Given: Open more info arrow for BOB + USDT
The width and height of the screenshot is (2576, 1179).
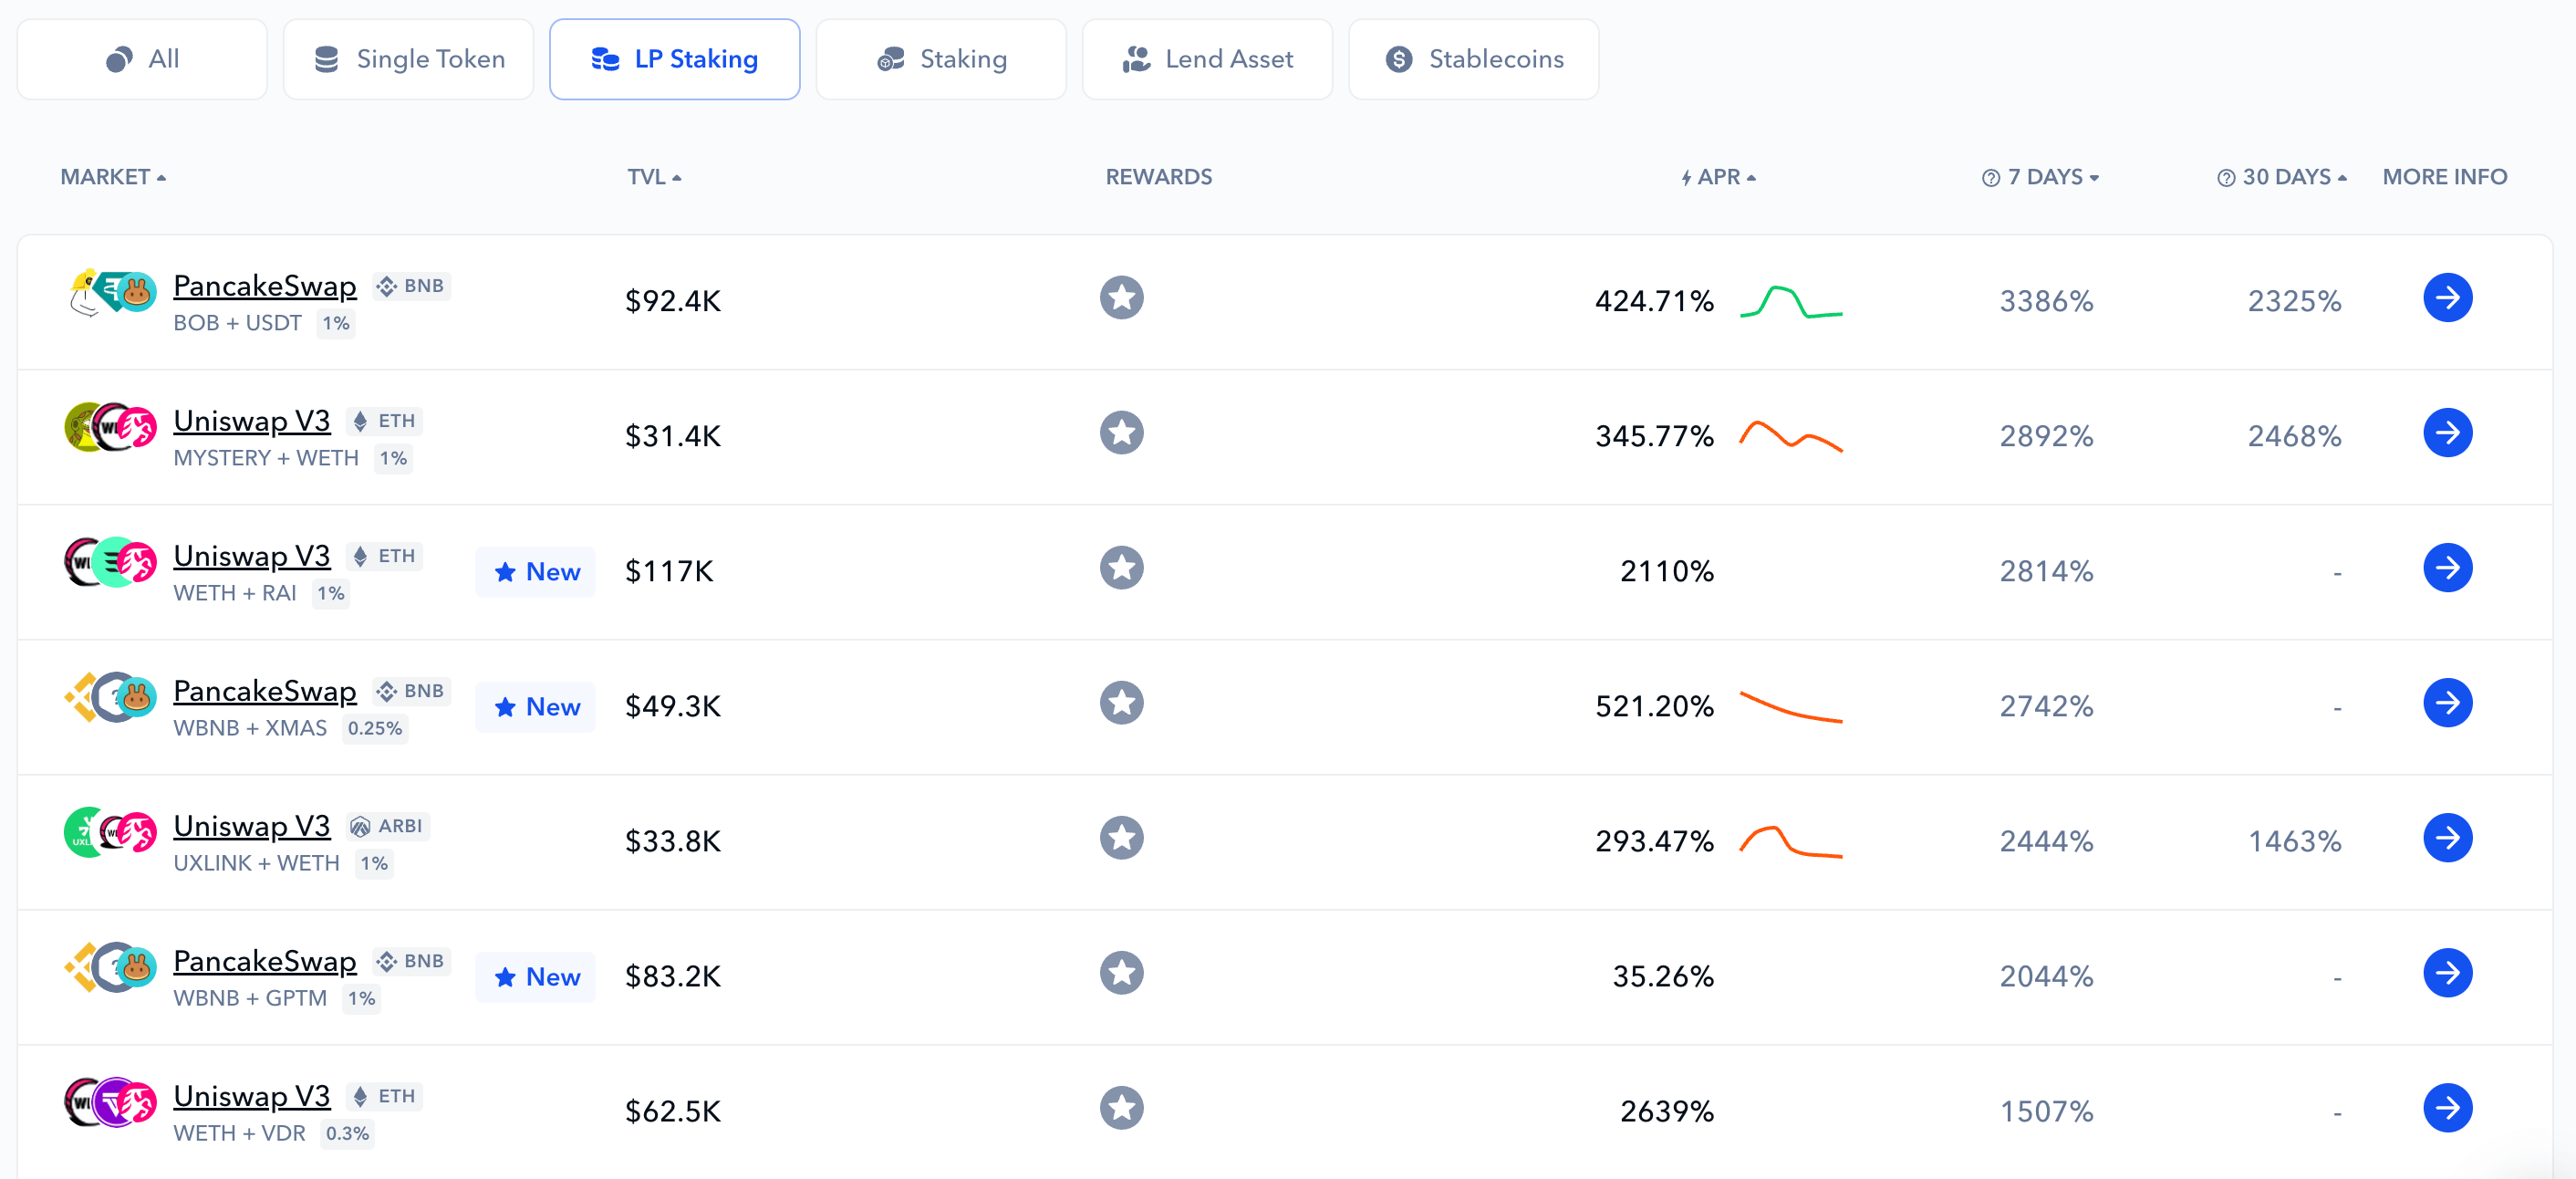Looking at the screenshot, I should point(2447,298).
